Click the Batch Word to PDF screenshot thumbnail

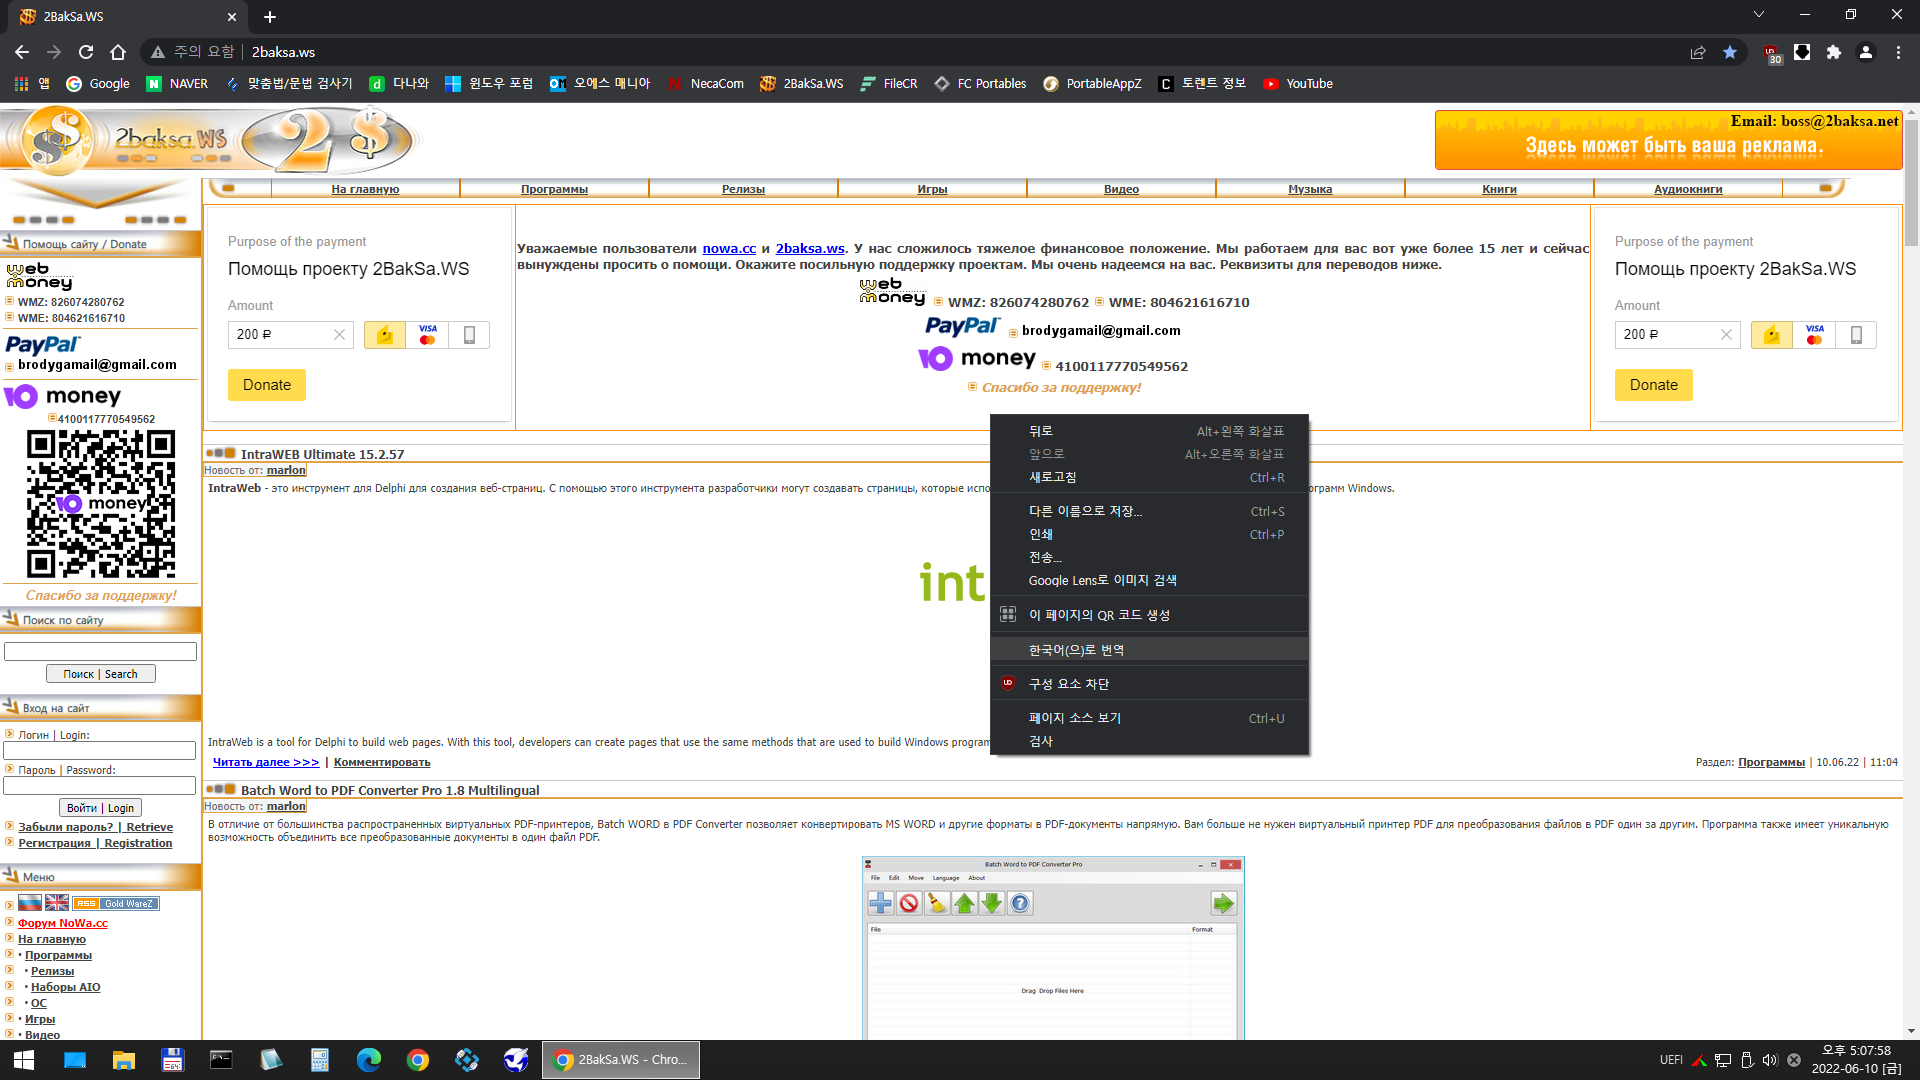(x=1053, y=947)
